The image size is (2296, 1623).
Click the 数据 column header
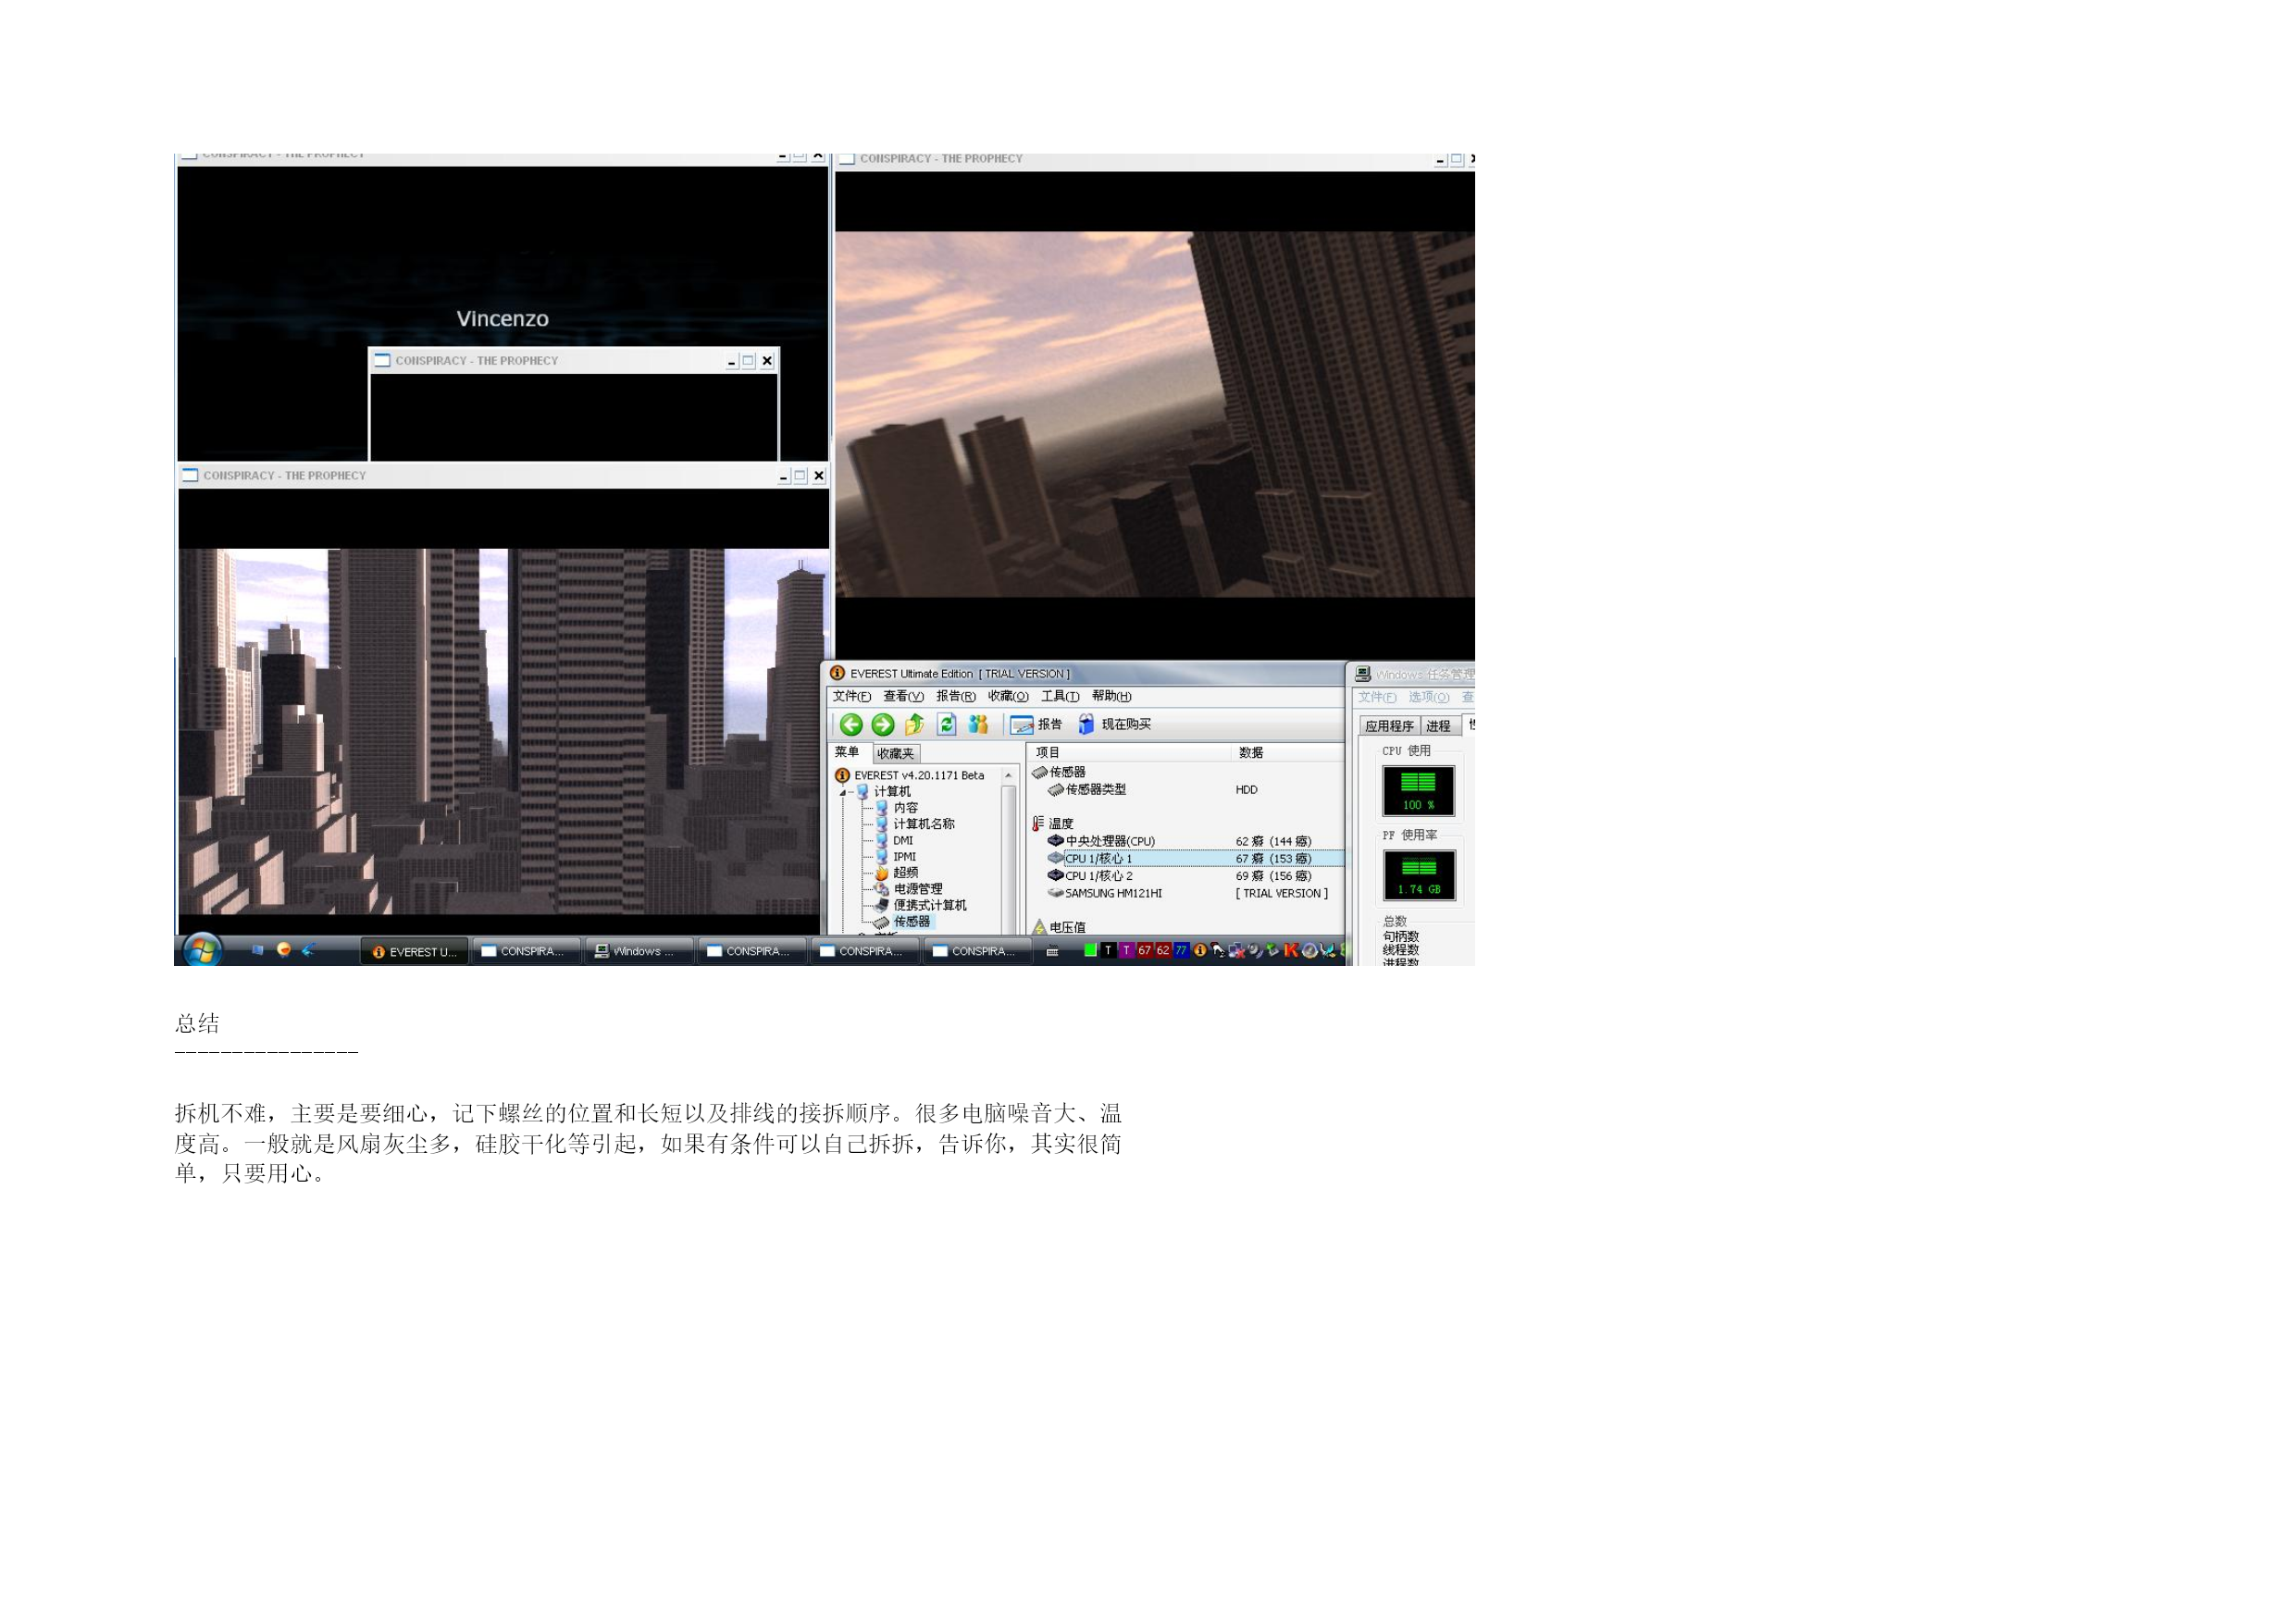[1288, 752]
